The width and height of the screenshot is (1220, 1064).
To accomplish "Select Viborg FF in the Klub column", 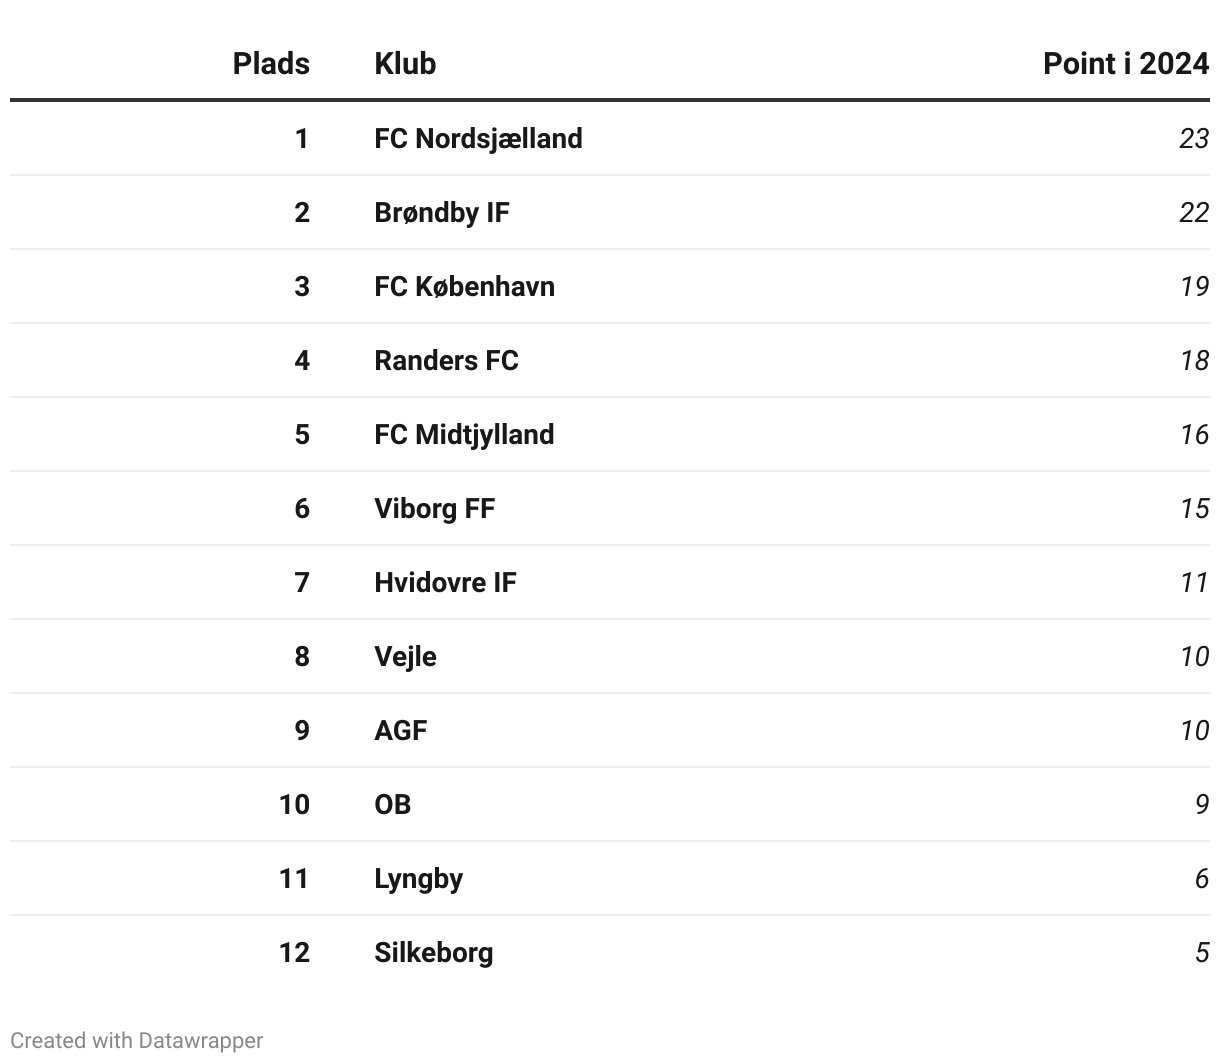I will point(434,508).
